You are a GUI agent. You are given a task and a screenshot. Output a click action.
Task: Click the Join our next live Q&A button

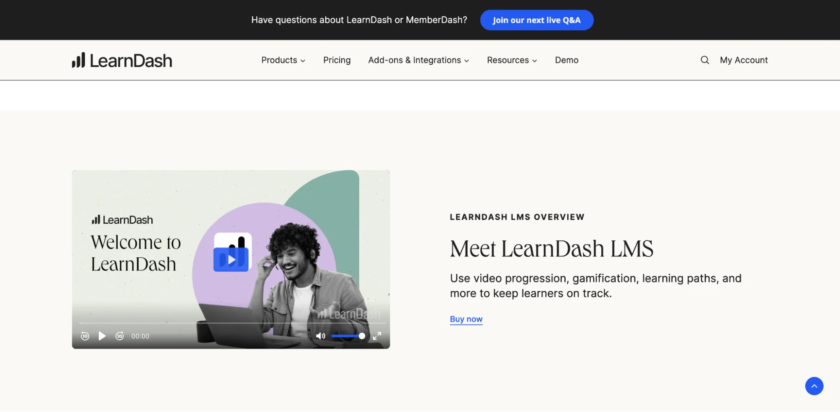pyautogui.click(x=536, y=20)
